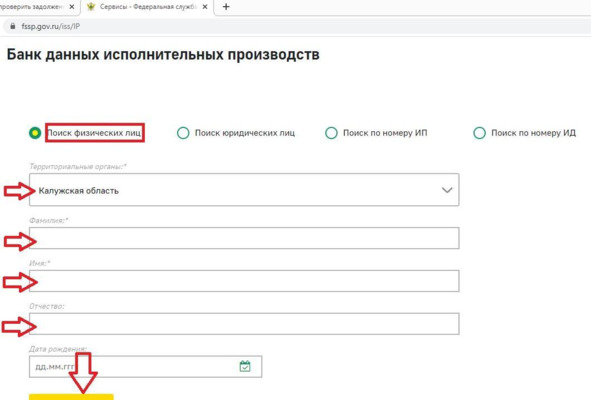Focus the Фамилия input field
The height and width of the screenshot is (400, 591).
click(244, 238)
